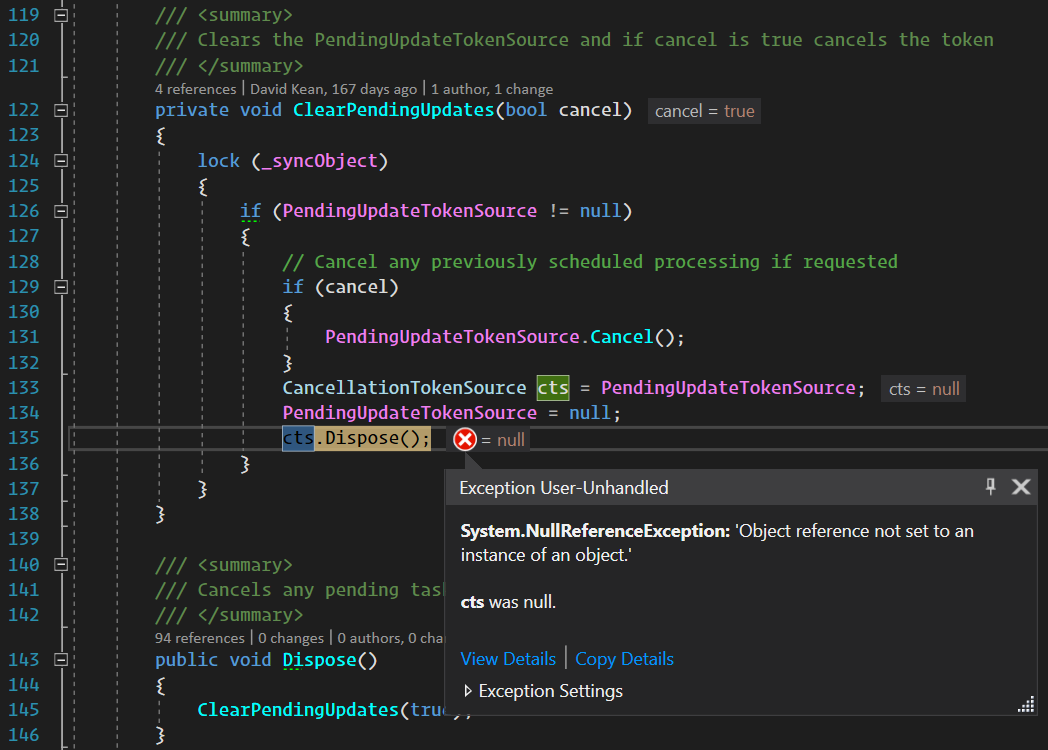
Task: Collapse the if (cancel) block at line 129
Action: (x=61, y=287)
